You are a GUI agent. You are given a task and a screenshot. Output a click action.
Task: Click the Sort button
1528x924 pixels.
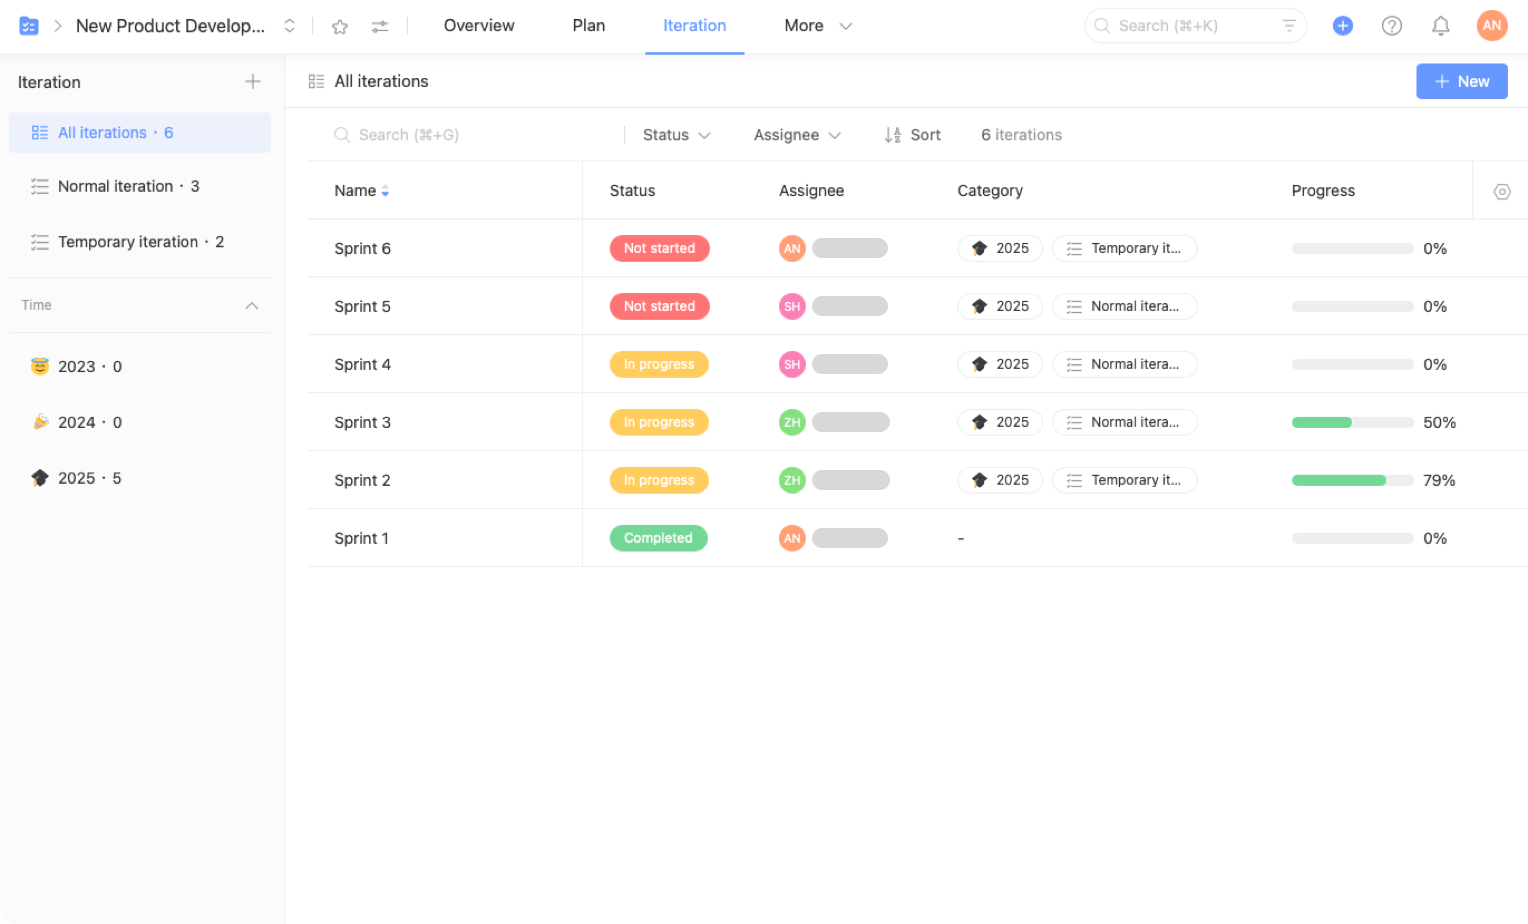pos(913,135)
